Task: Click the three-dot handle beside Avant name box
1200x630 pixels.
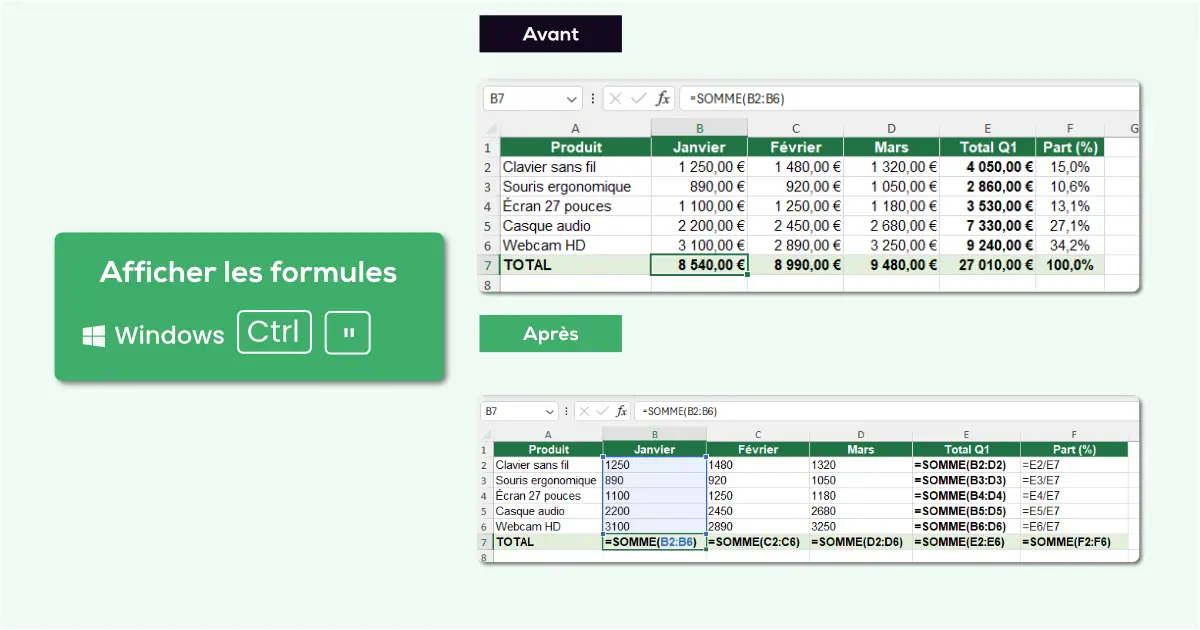Action: [x=593, y=98]
